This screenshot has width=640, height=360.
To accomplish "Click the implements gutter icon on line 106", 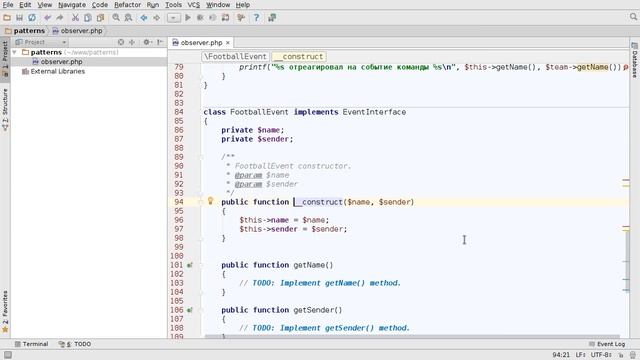I will (189, 310).
